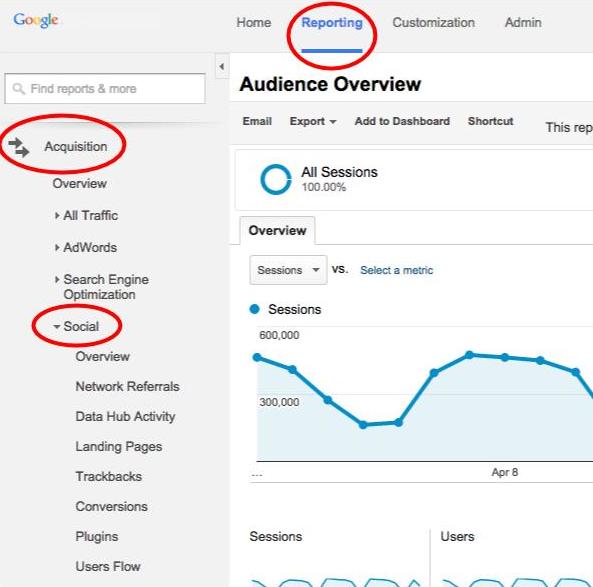
Task: Click the All Sessions circle icon
Action: pyautogui.click(x=276, y=179)
